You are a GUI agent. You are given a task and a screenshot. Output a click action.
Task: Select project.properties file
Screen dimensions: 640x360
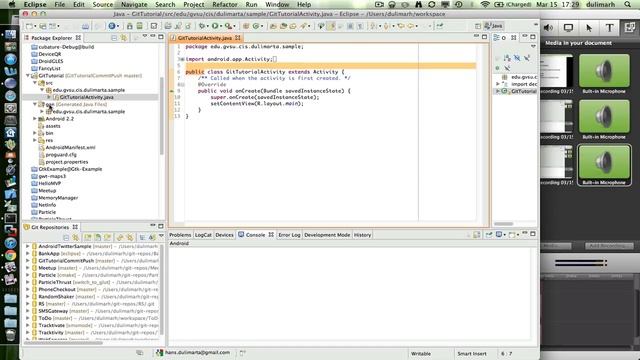[66, 162]
